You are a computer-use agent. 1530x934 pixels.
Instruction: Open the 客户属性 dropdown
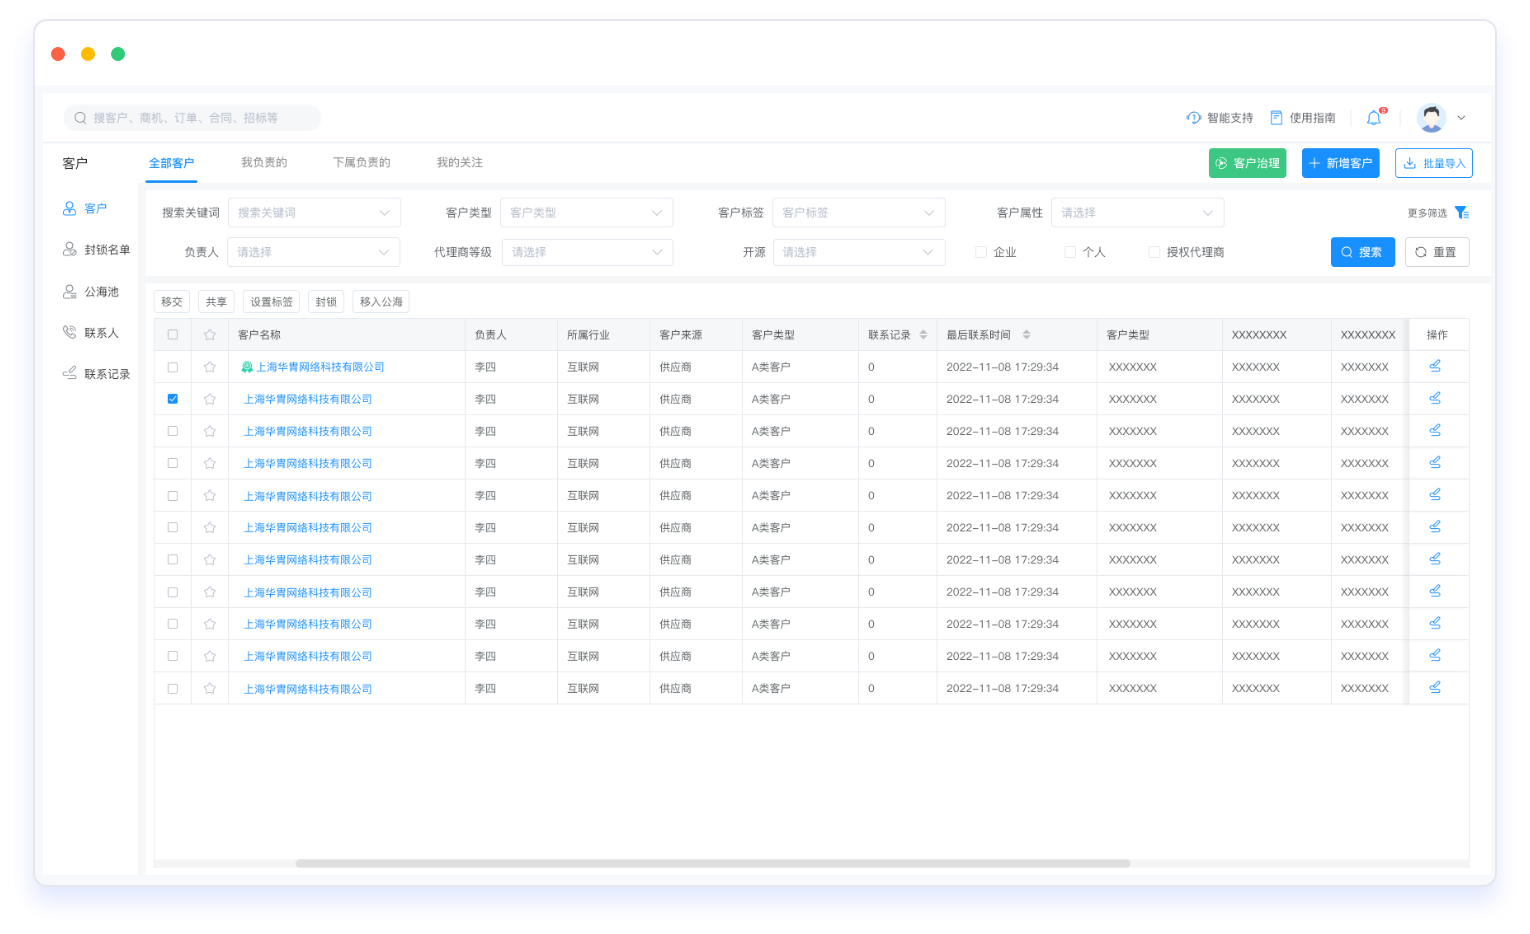tap(1138, 212)
